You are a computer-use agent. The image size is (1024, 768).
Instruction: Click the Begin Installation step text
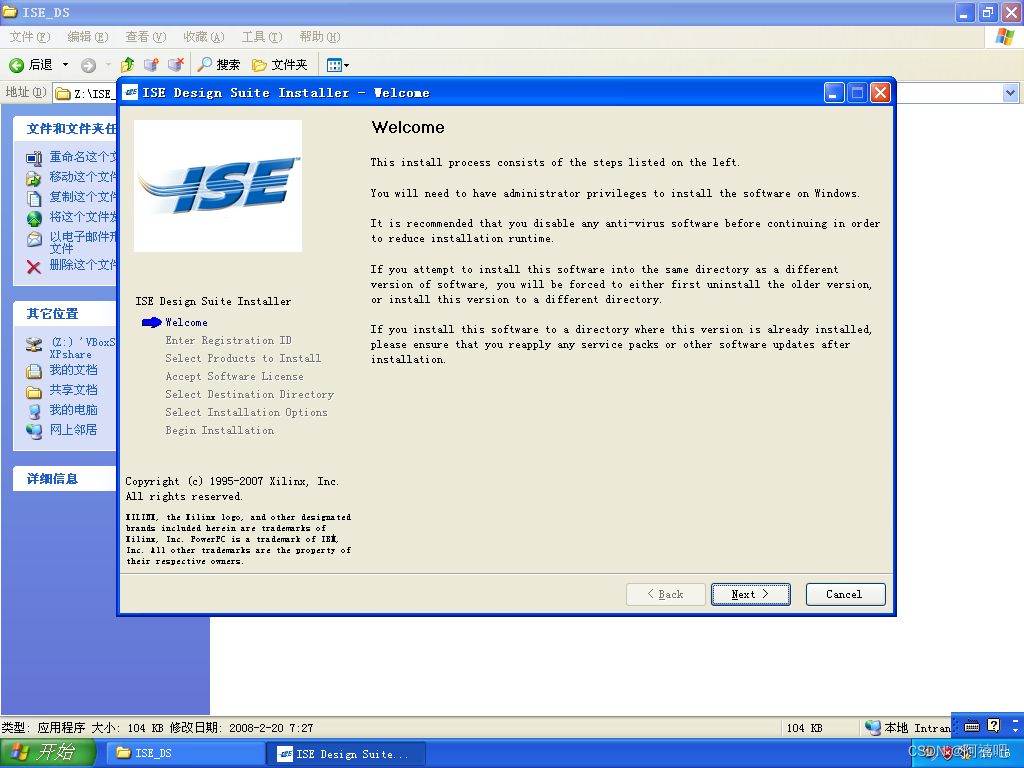pyautogui.click(x=219, y=430)
